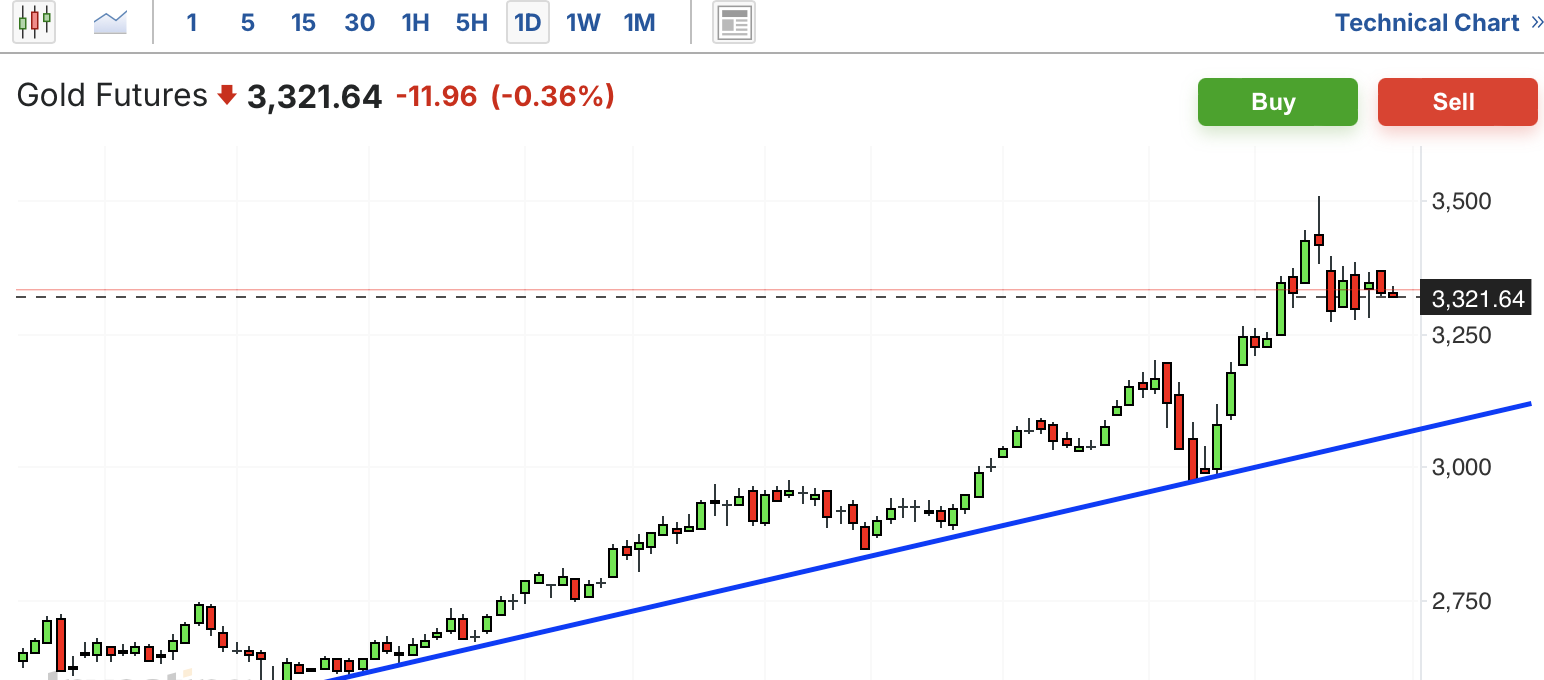The image size is (1544, 680).
Task: Click the red down arrow price indicator
Action: [x=227, y=96]
